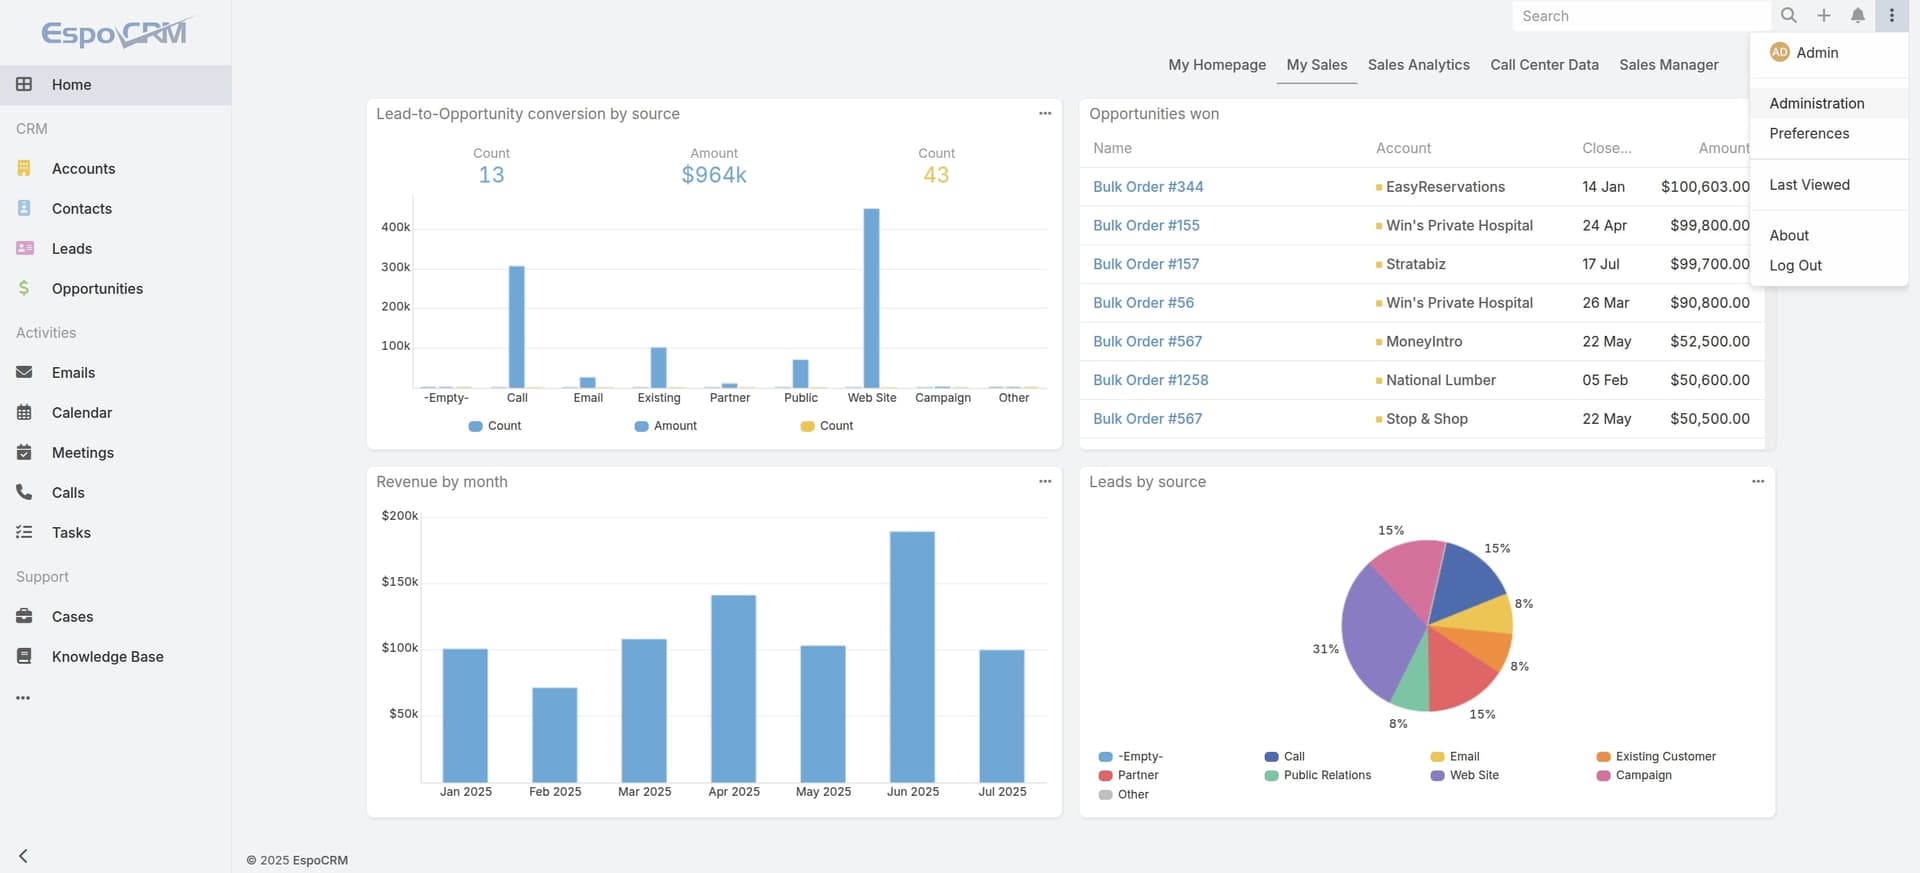1920x873 pixels.
Task: Click the Emails envelope icon
Action: [x=24, y=373]
